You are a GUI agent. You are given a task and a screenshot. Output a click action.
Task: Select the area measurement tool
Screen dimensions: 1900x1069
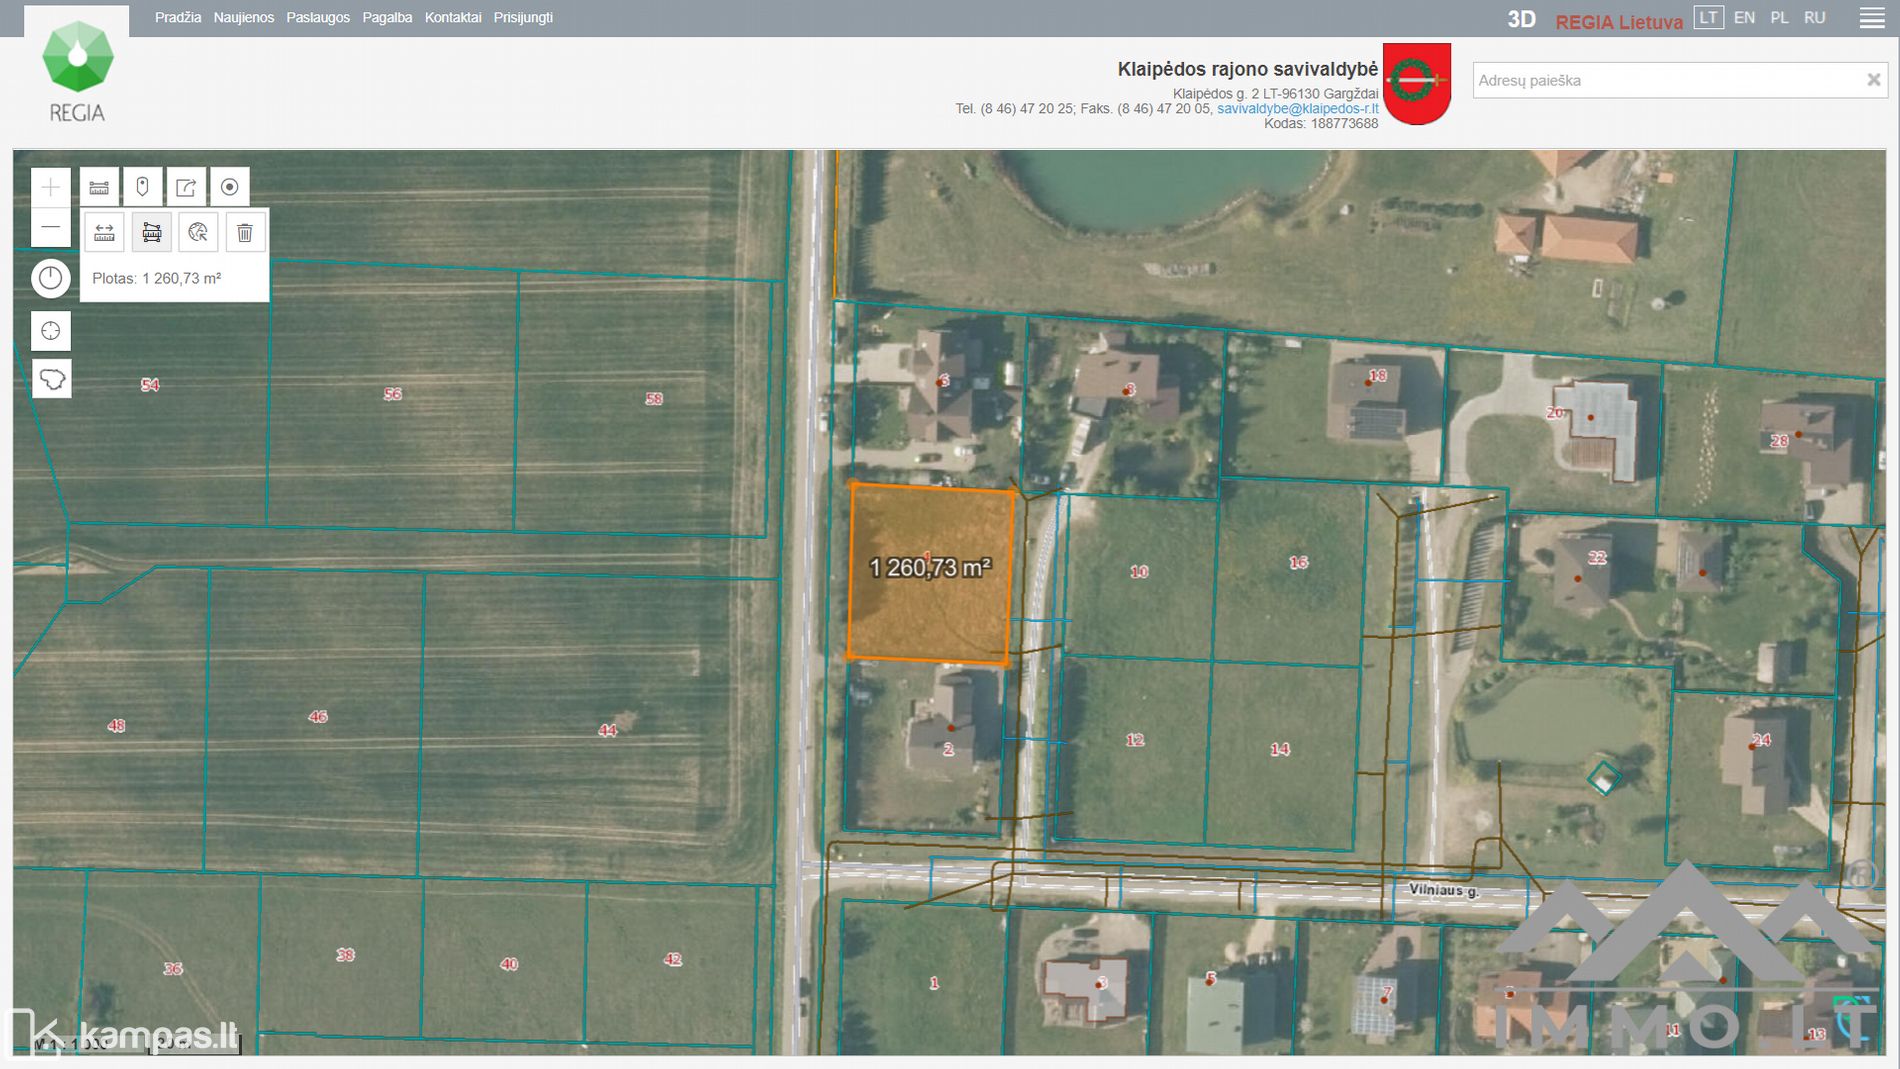click(x=152, y=233)
